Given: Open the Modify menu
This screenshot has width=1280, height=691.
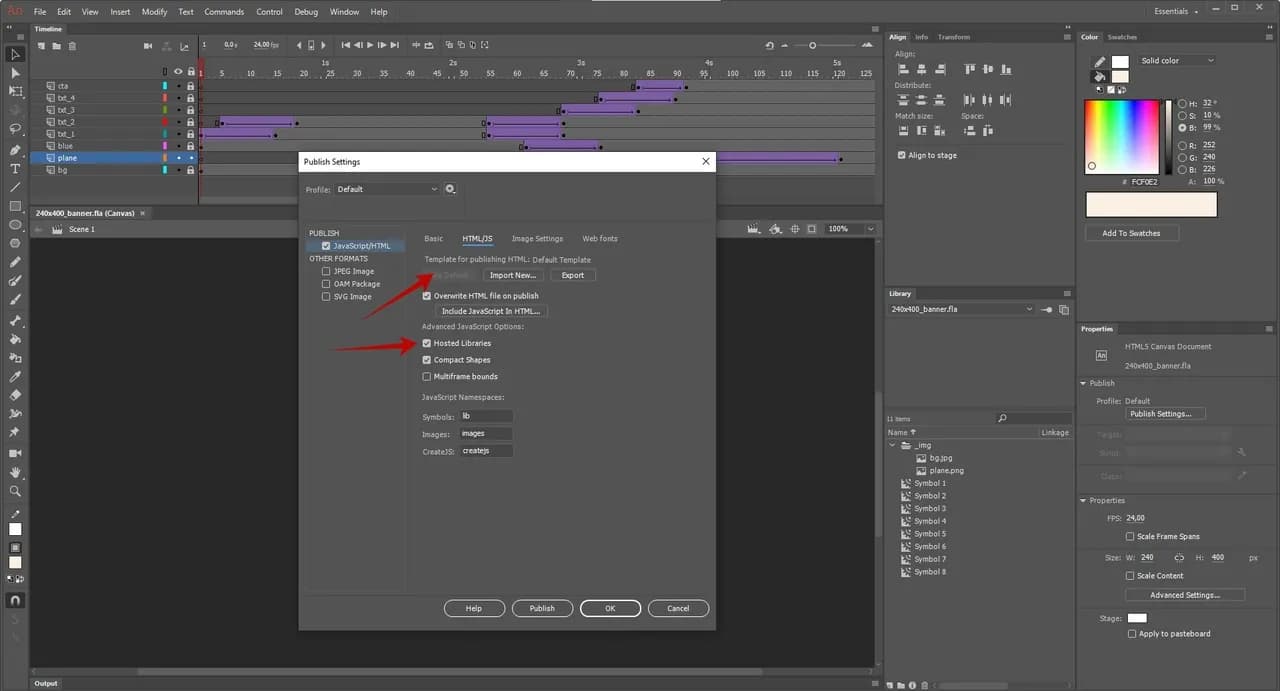Looking at the screenshot, I should (155, 12).
